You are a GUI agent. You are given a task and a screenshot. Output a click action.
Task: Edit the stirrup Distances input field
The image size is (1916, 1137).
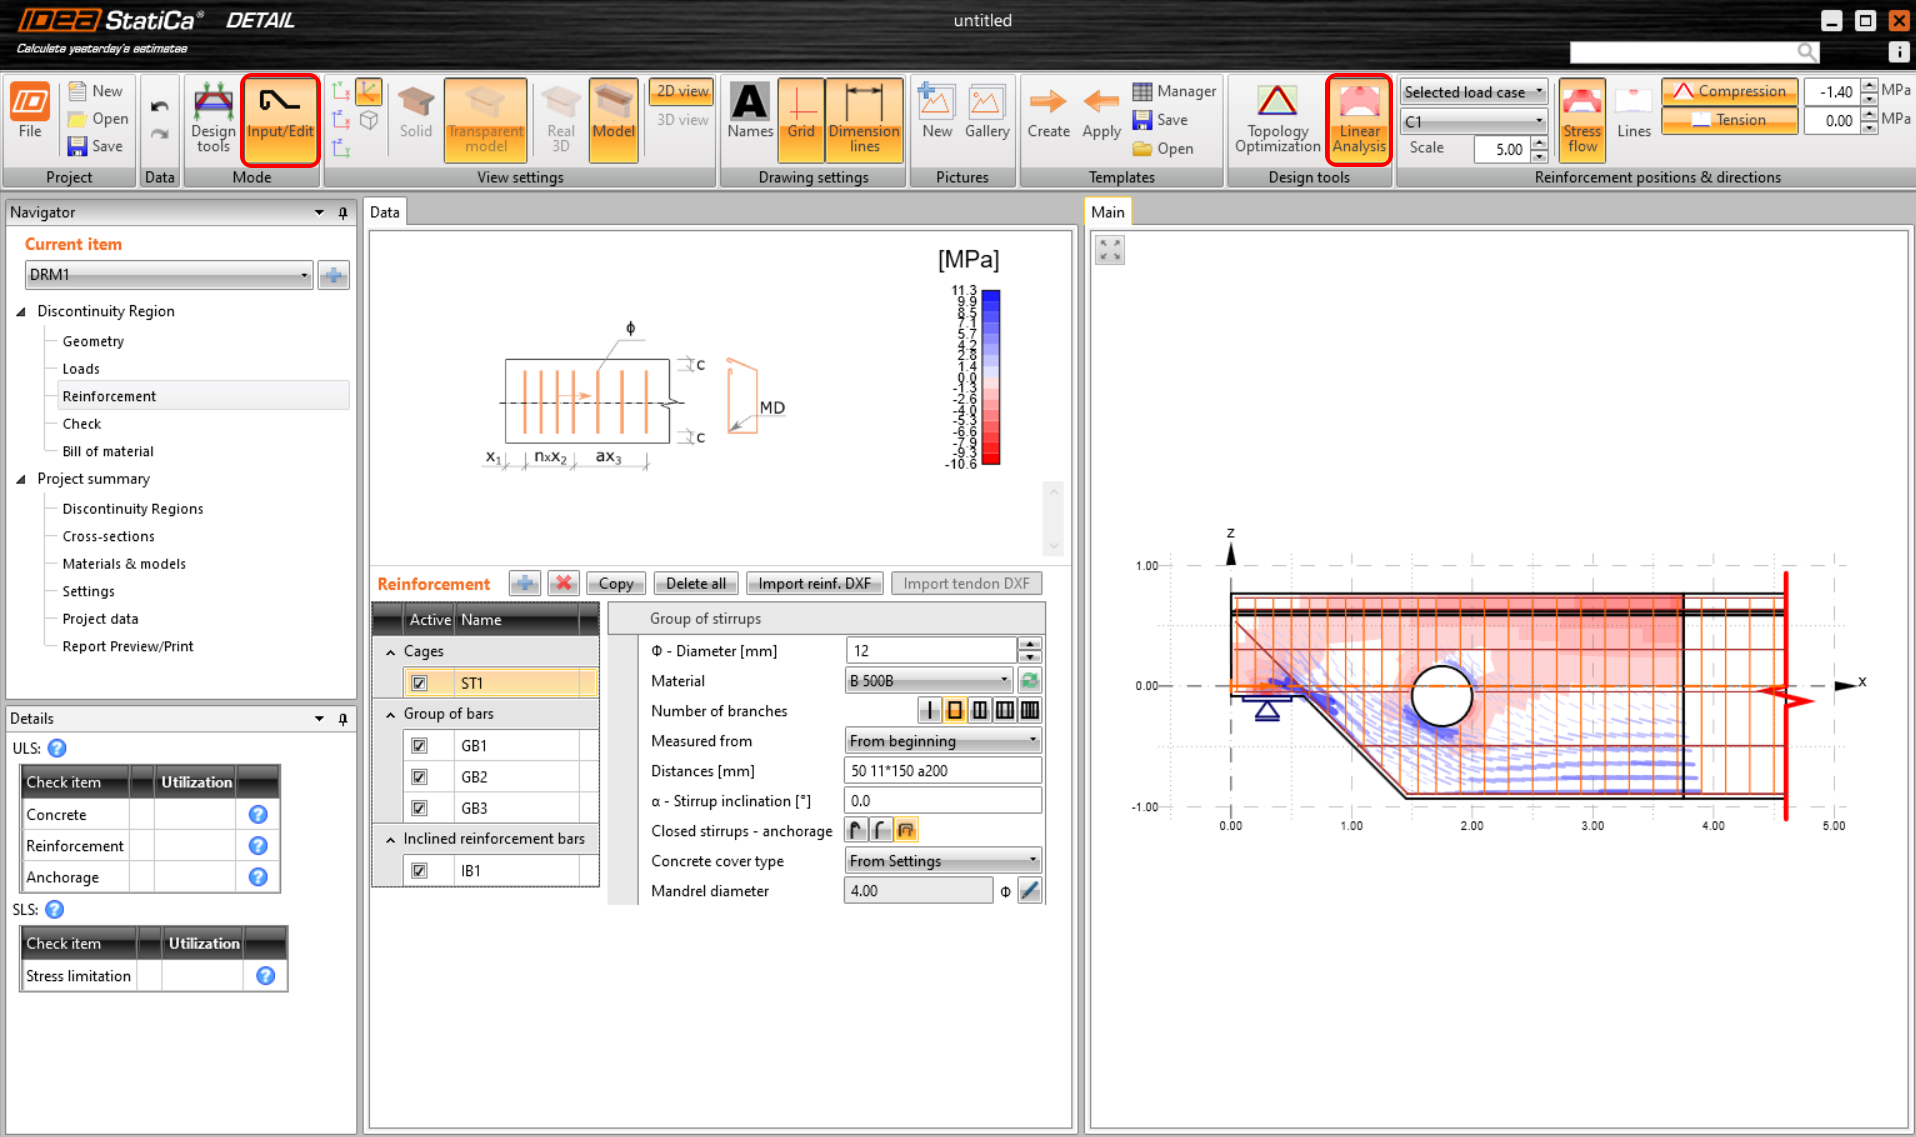point(941,770)
